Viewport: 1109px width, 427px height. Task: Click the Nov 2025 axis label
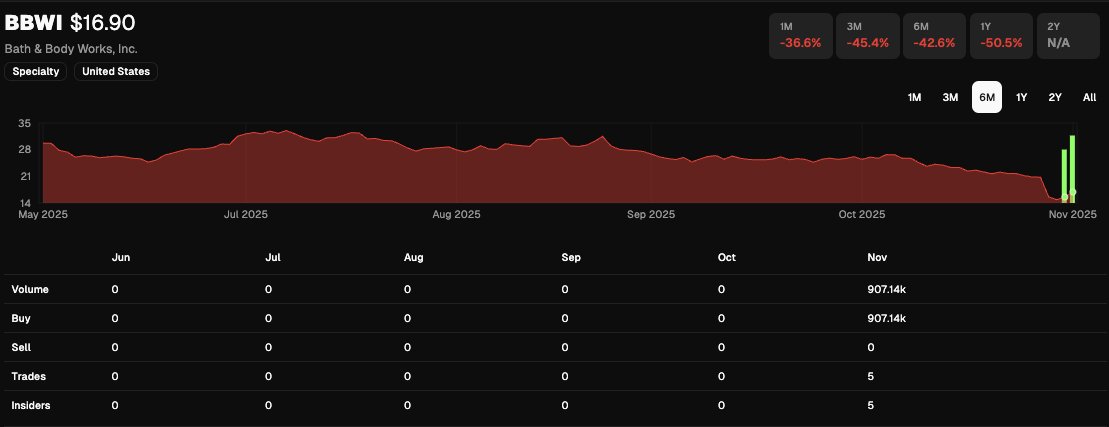coord(1072,214)
